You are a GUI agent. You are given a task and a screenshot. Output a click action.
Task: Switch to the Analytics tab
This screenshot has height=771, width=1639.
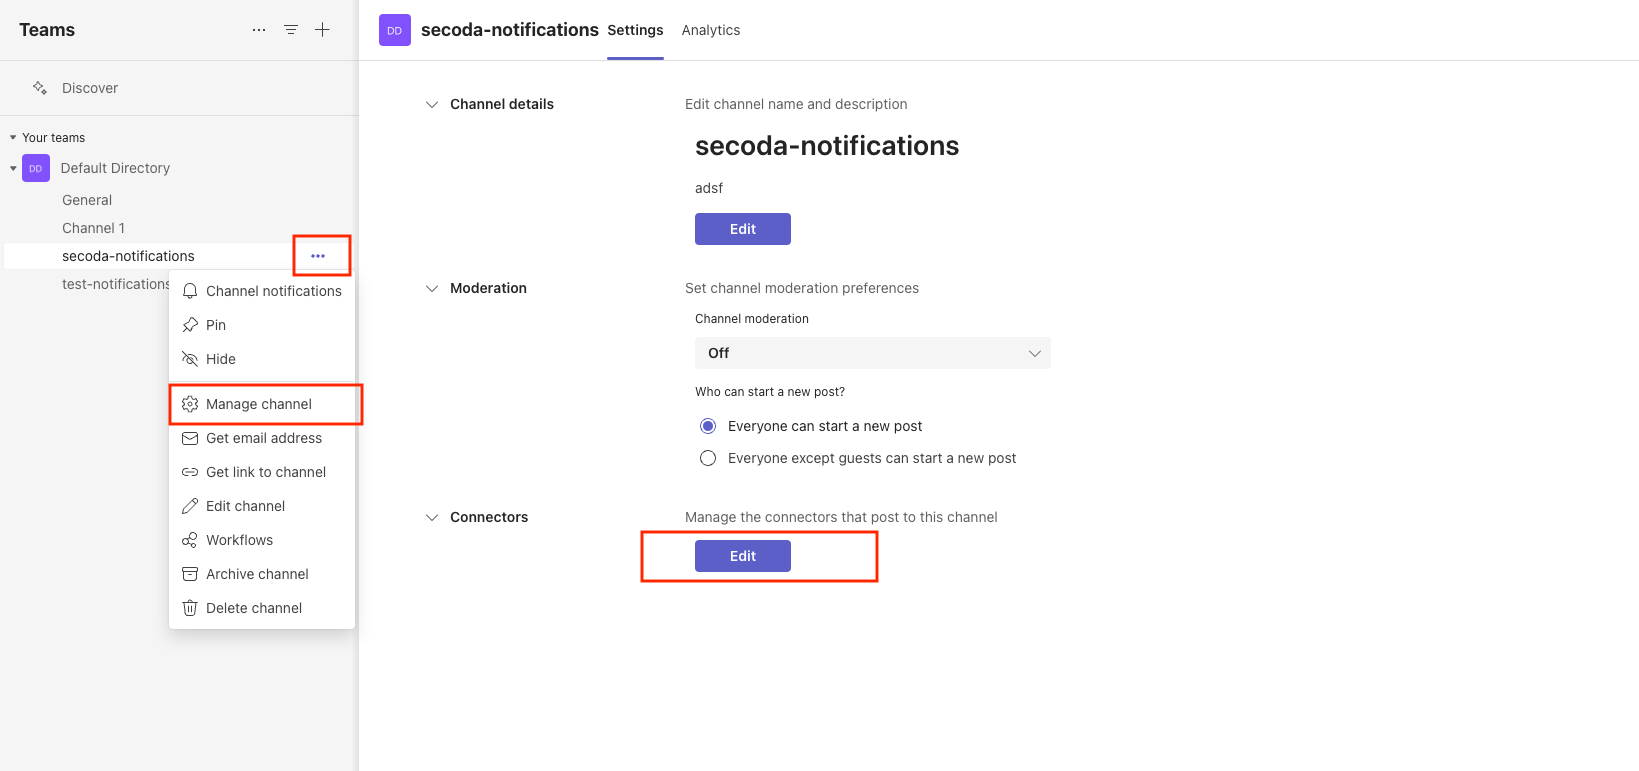711,30
